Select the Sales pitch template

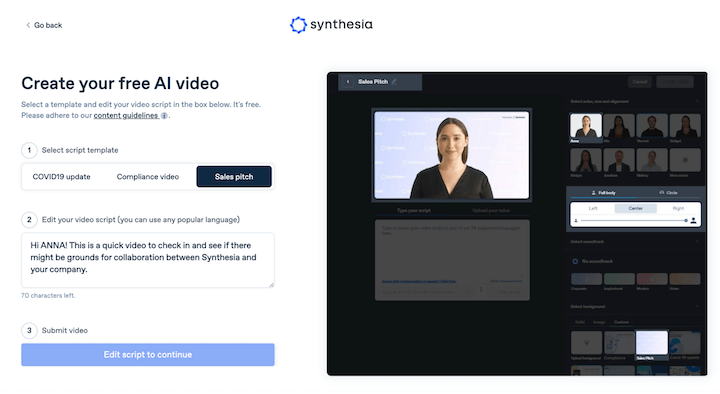234,177
